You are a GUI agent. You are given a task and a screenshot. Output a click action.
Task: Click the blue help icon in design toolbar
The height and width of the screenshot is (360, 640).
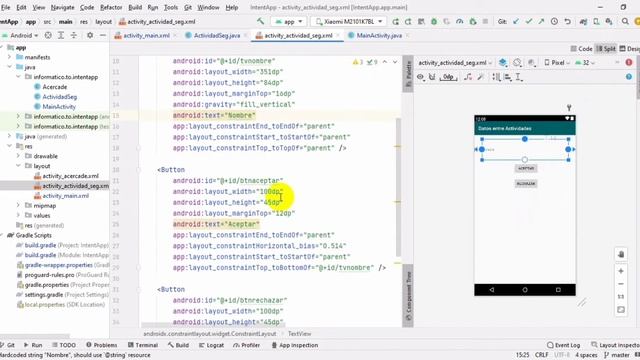click(x=629, y=77)
